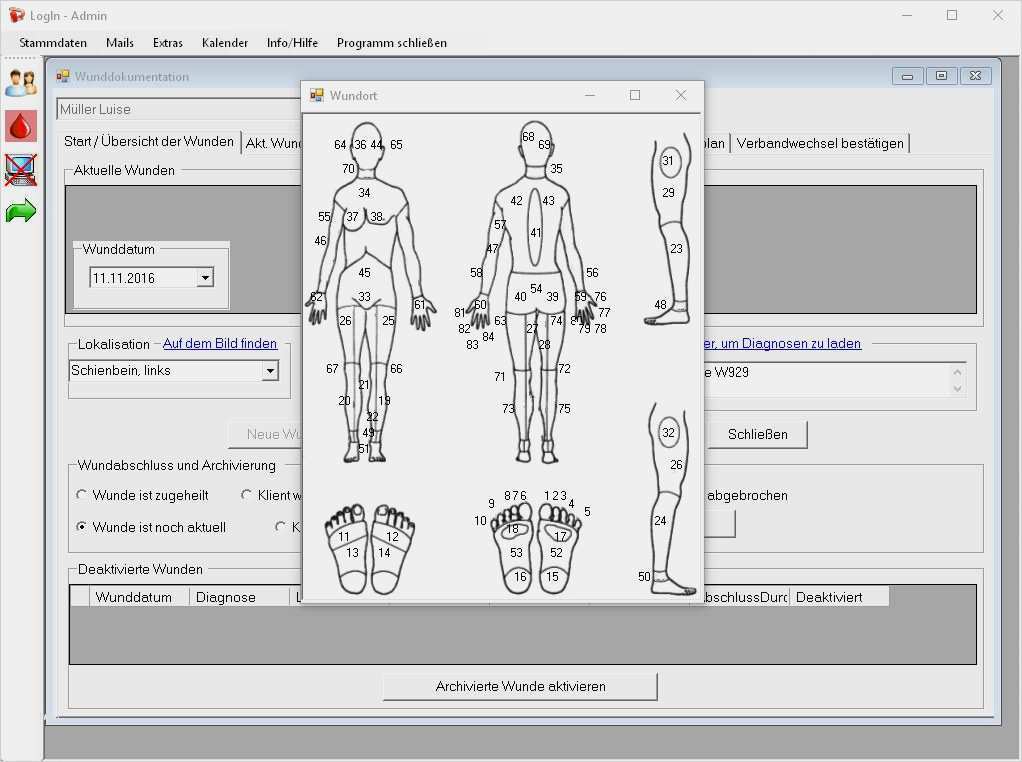Select location 32 on lower side leg
1022x762 pixels.
668,433
